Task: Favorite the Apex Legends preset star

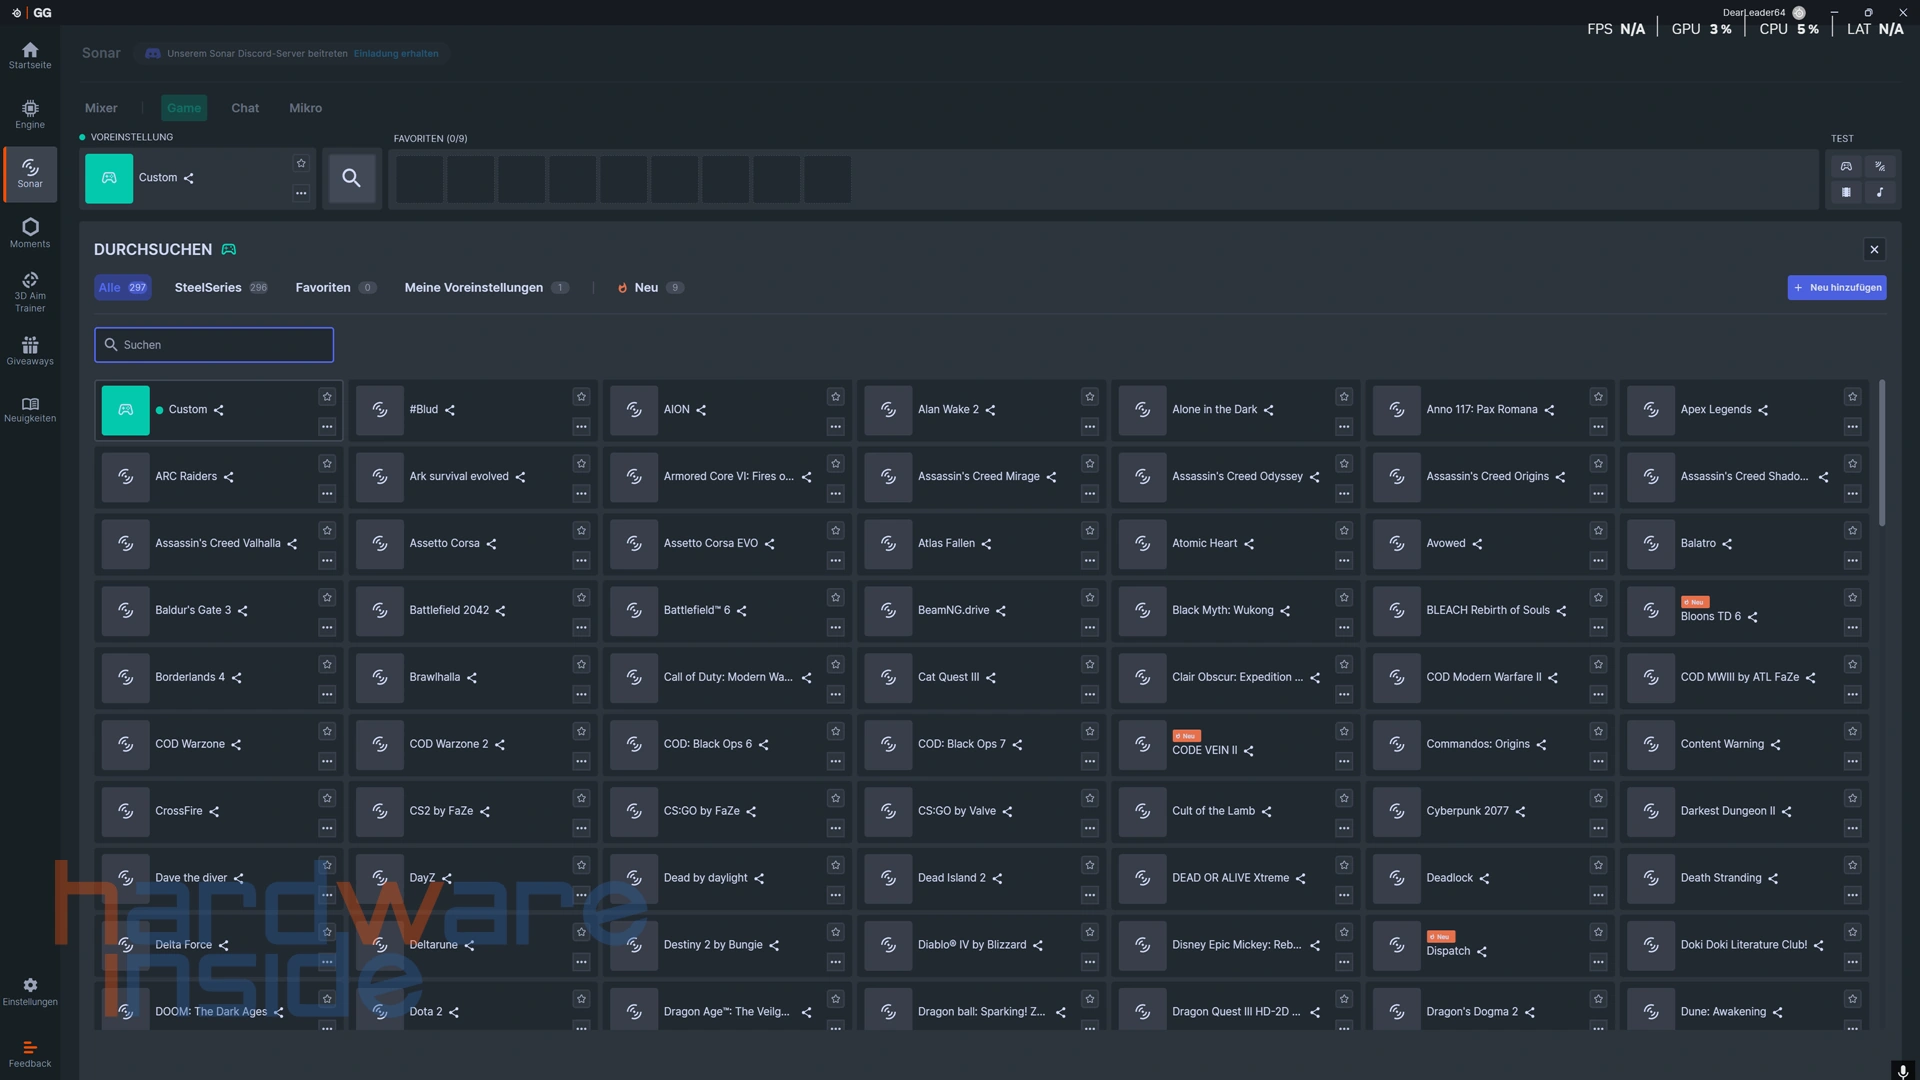Action: tap(1852, 397)
